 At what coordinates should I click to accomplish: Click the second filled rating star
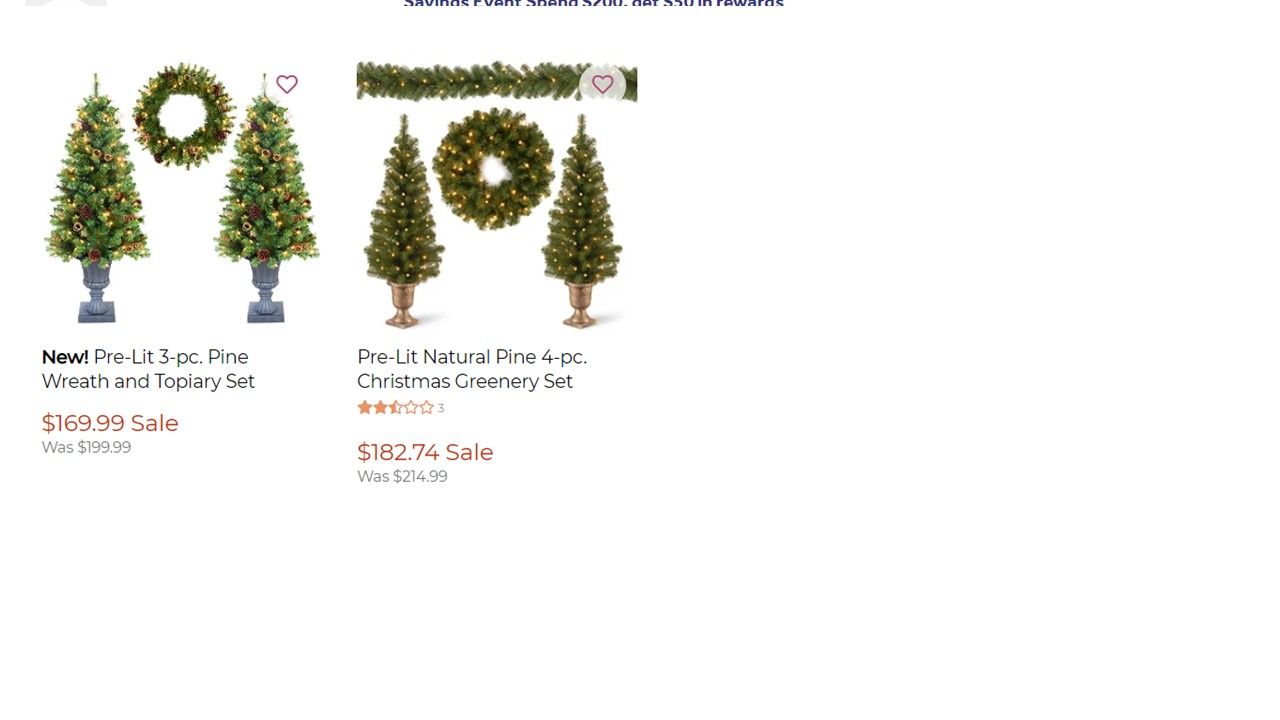(x=380, y=407)
